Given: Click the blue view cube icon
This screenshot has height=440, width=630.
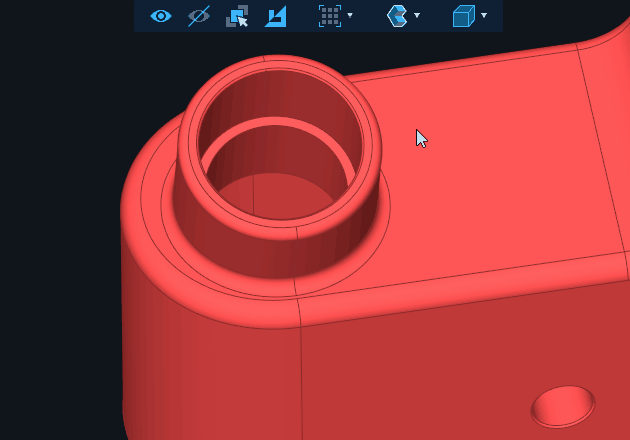Looking at the screenshot, I should pyautogui.click(x=463, y=16).
